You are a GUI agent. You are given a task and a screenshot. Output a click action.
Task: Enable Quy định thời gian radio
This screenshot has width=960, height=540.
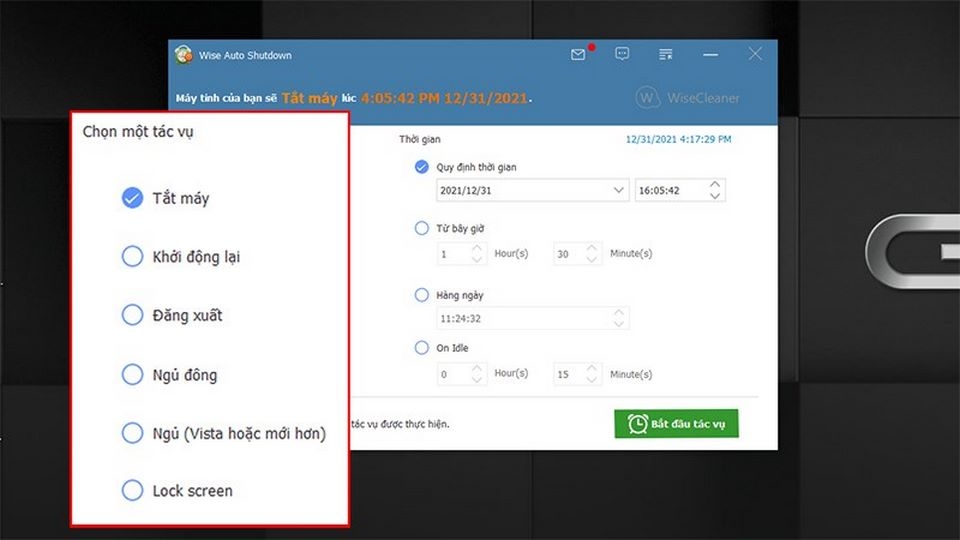(x=421, y=167)
